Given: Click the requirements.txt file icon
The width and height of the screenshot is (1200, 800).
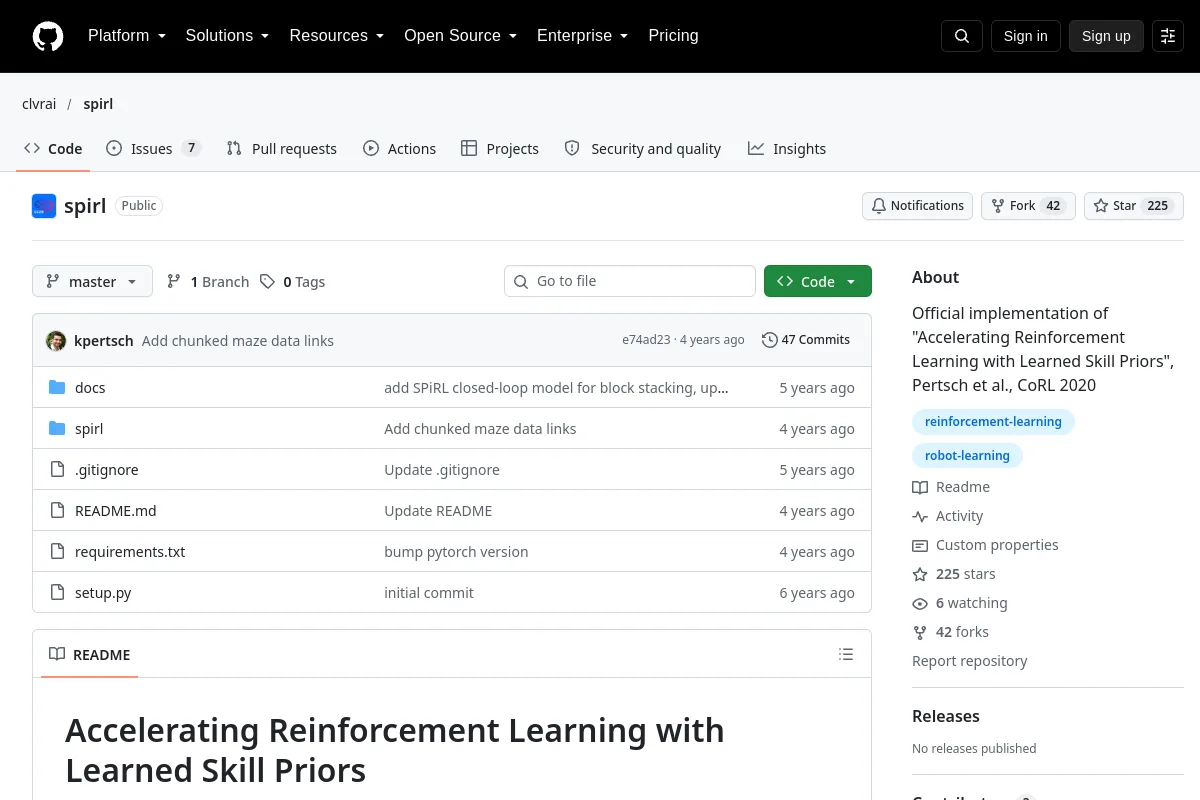Looking at the screenshot, I should point(57,552).
